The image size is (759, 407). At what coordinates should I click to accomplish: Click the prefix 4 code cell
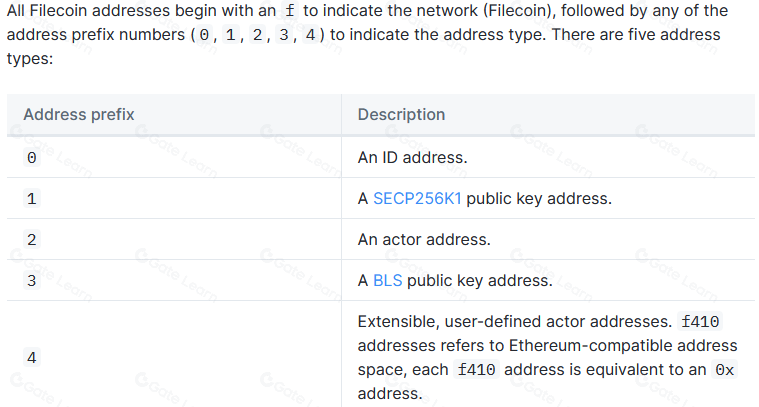(x=31, y=358)
